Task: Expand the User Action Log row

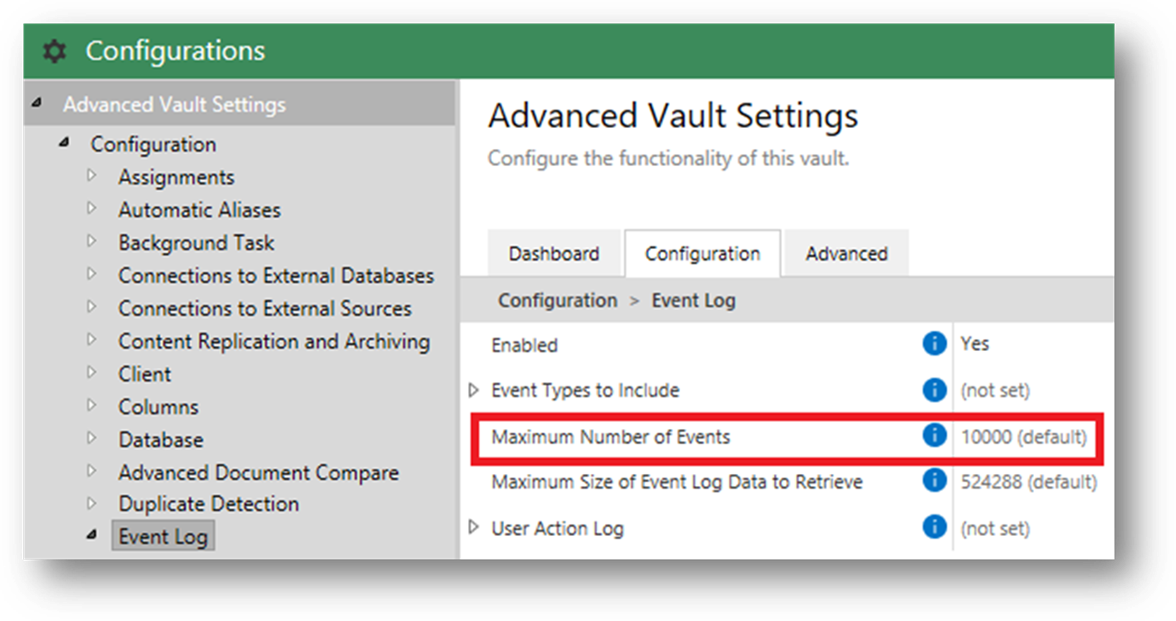Action: 473,527
